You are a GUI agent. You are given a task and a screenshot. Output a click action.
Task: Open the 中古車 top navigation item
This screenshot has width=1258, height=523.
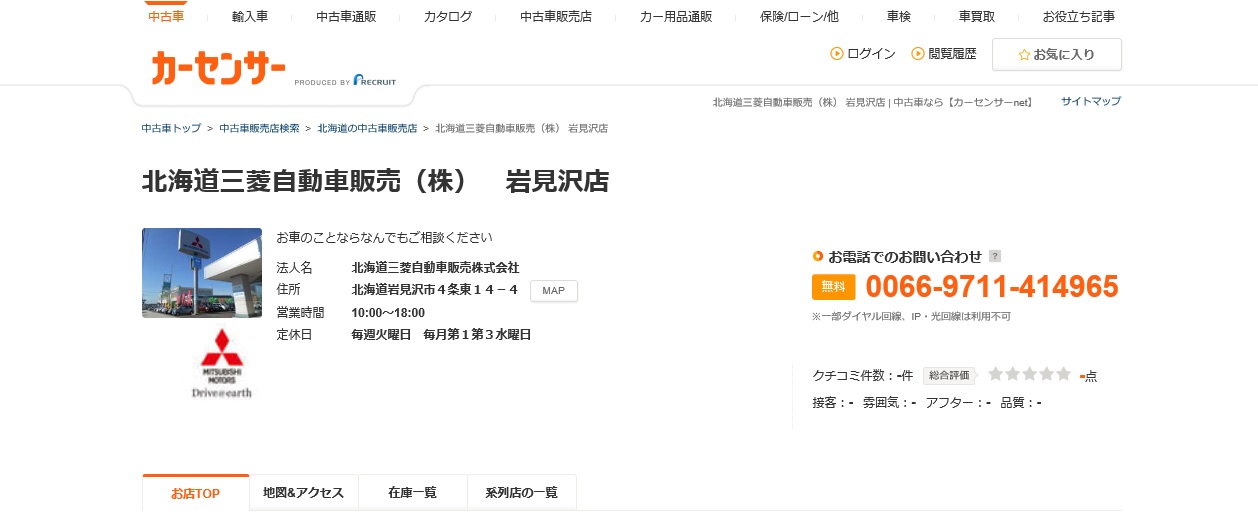pos(166,16)
